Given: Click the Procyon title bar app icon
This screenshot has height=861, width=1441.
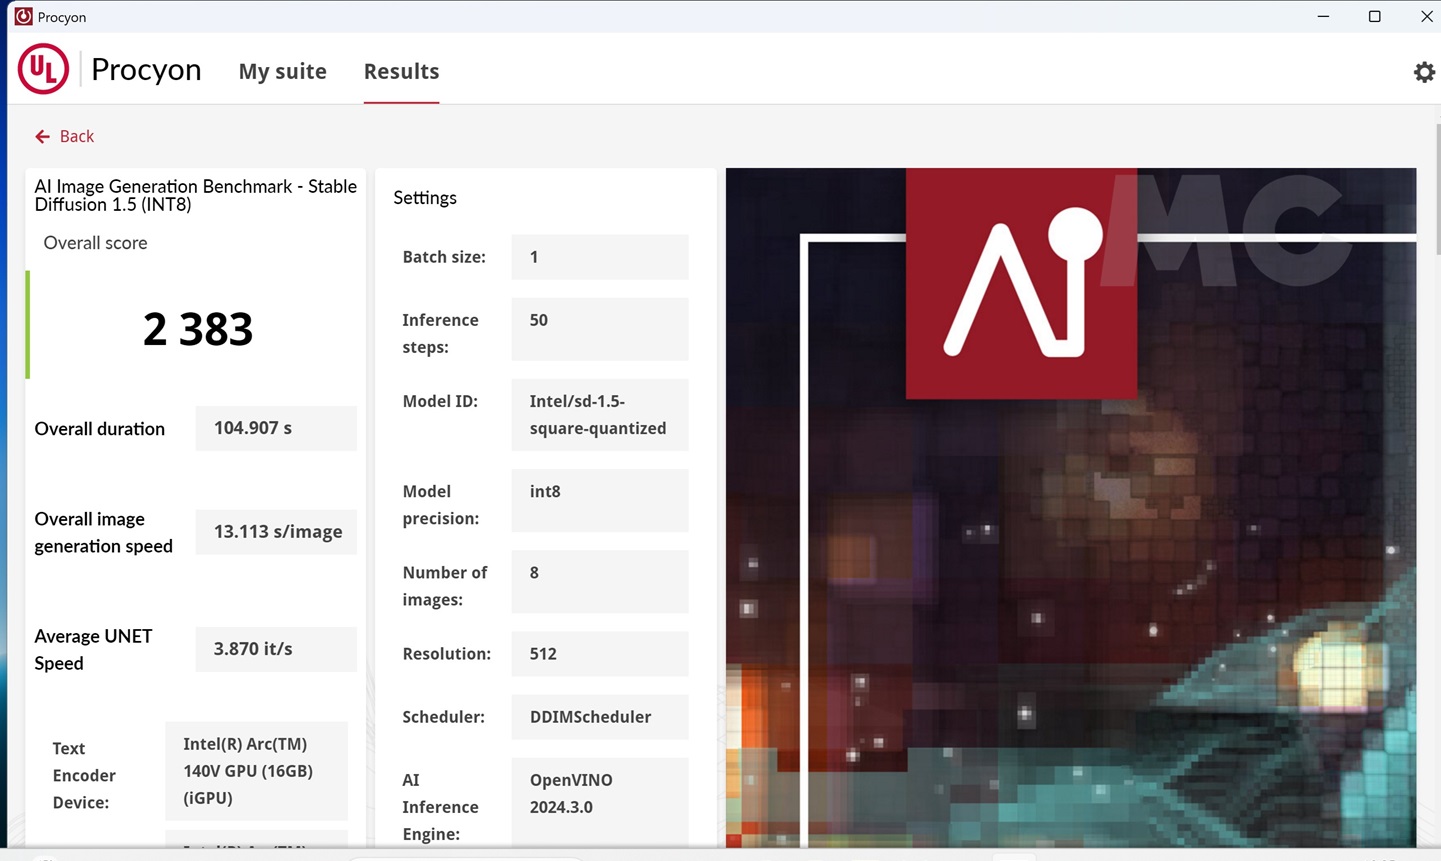Looking at the screenshot, I should pos(22,17).
